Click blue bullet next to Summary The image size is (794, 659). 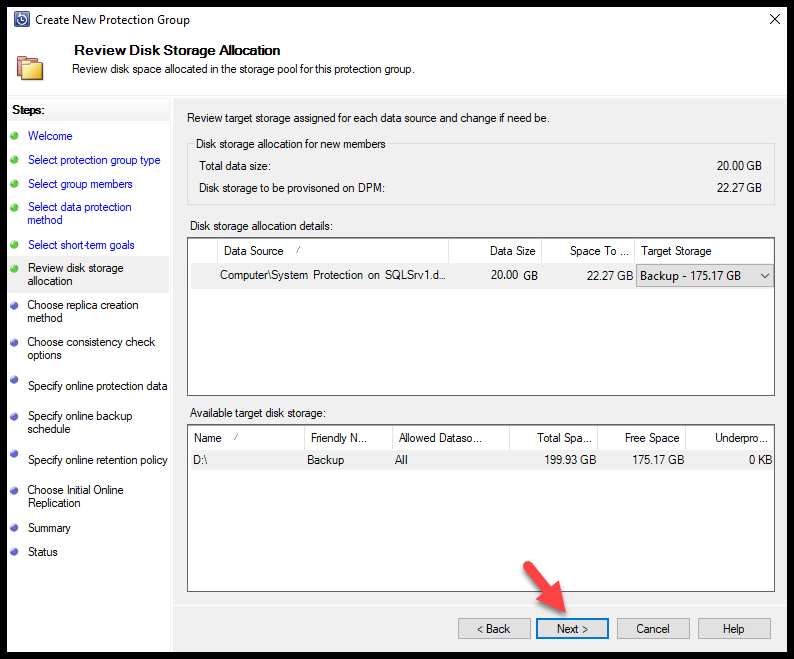14,527
